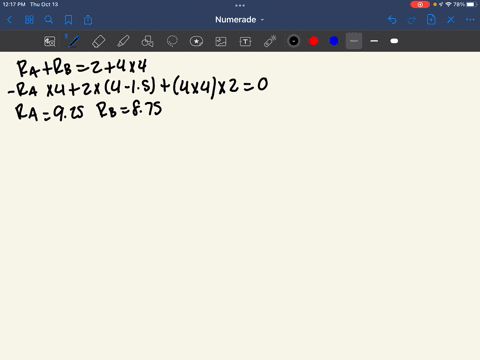Open the Elements (star) tool
The width and height of the screenshot is (480, 360).
coord(196,41)
